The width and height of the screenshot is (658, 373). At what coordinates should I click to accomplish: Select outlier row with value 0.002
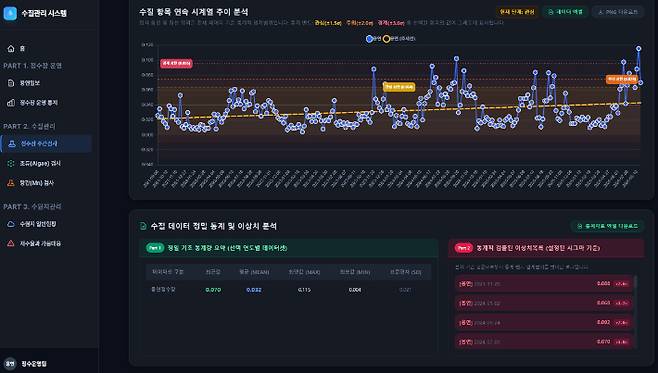point(544,322)
